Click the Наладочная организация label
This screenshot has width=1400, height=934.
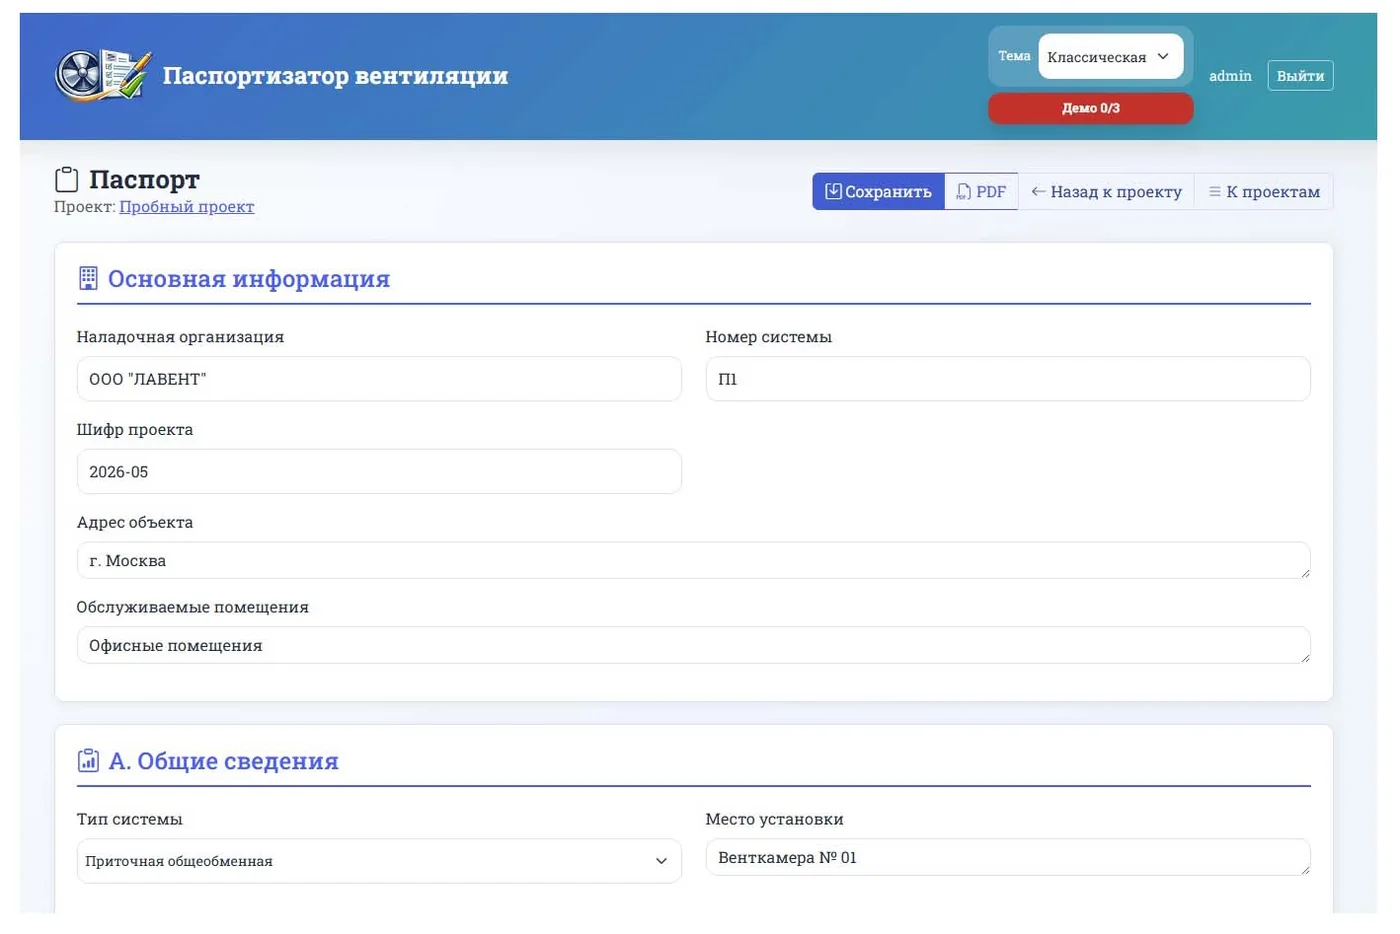pyautogui.click(x=180, y=337)
